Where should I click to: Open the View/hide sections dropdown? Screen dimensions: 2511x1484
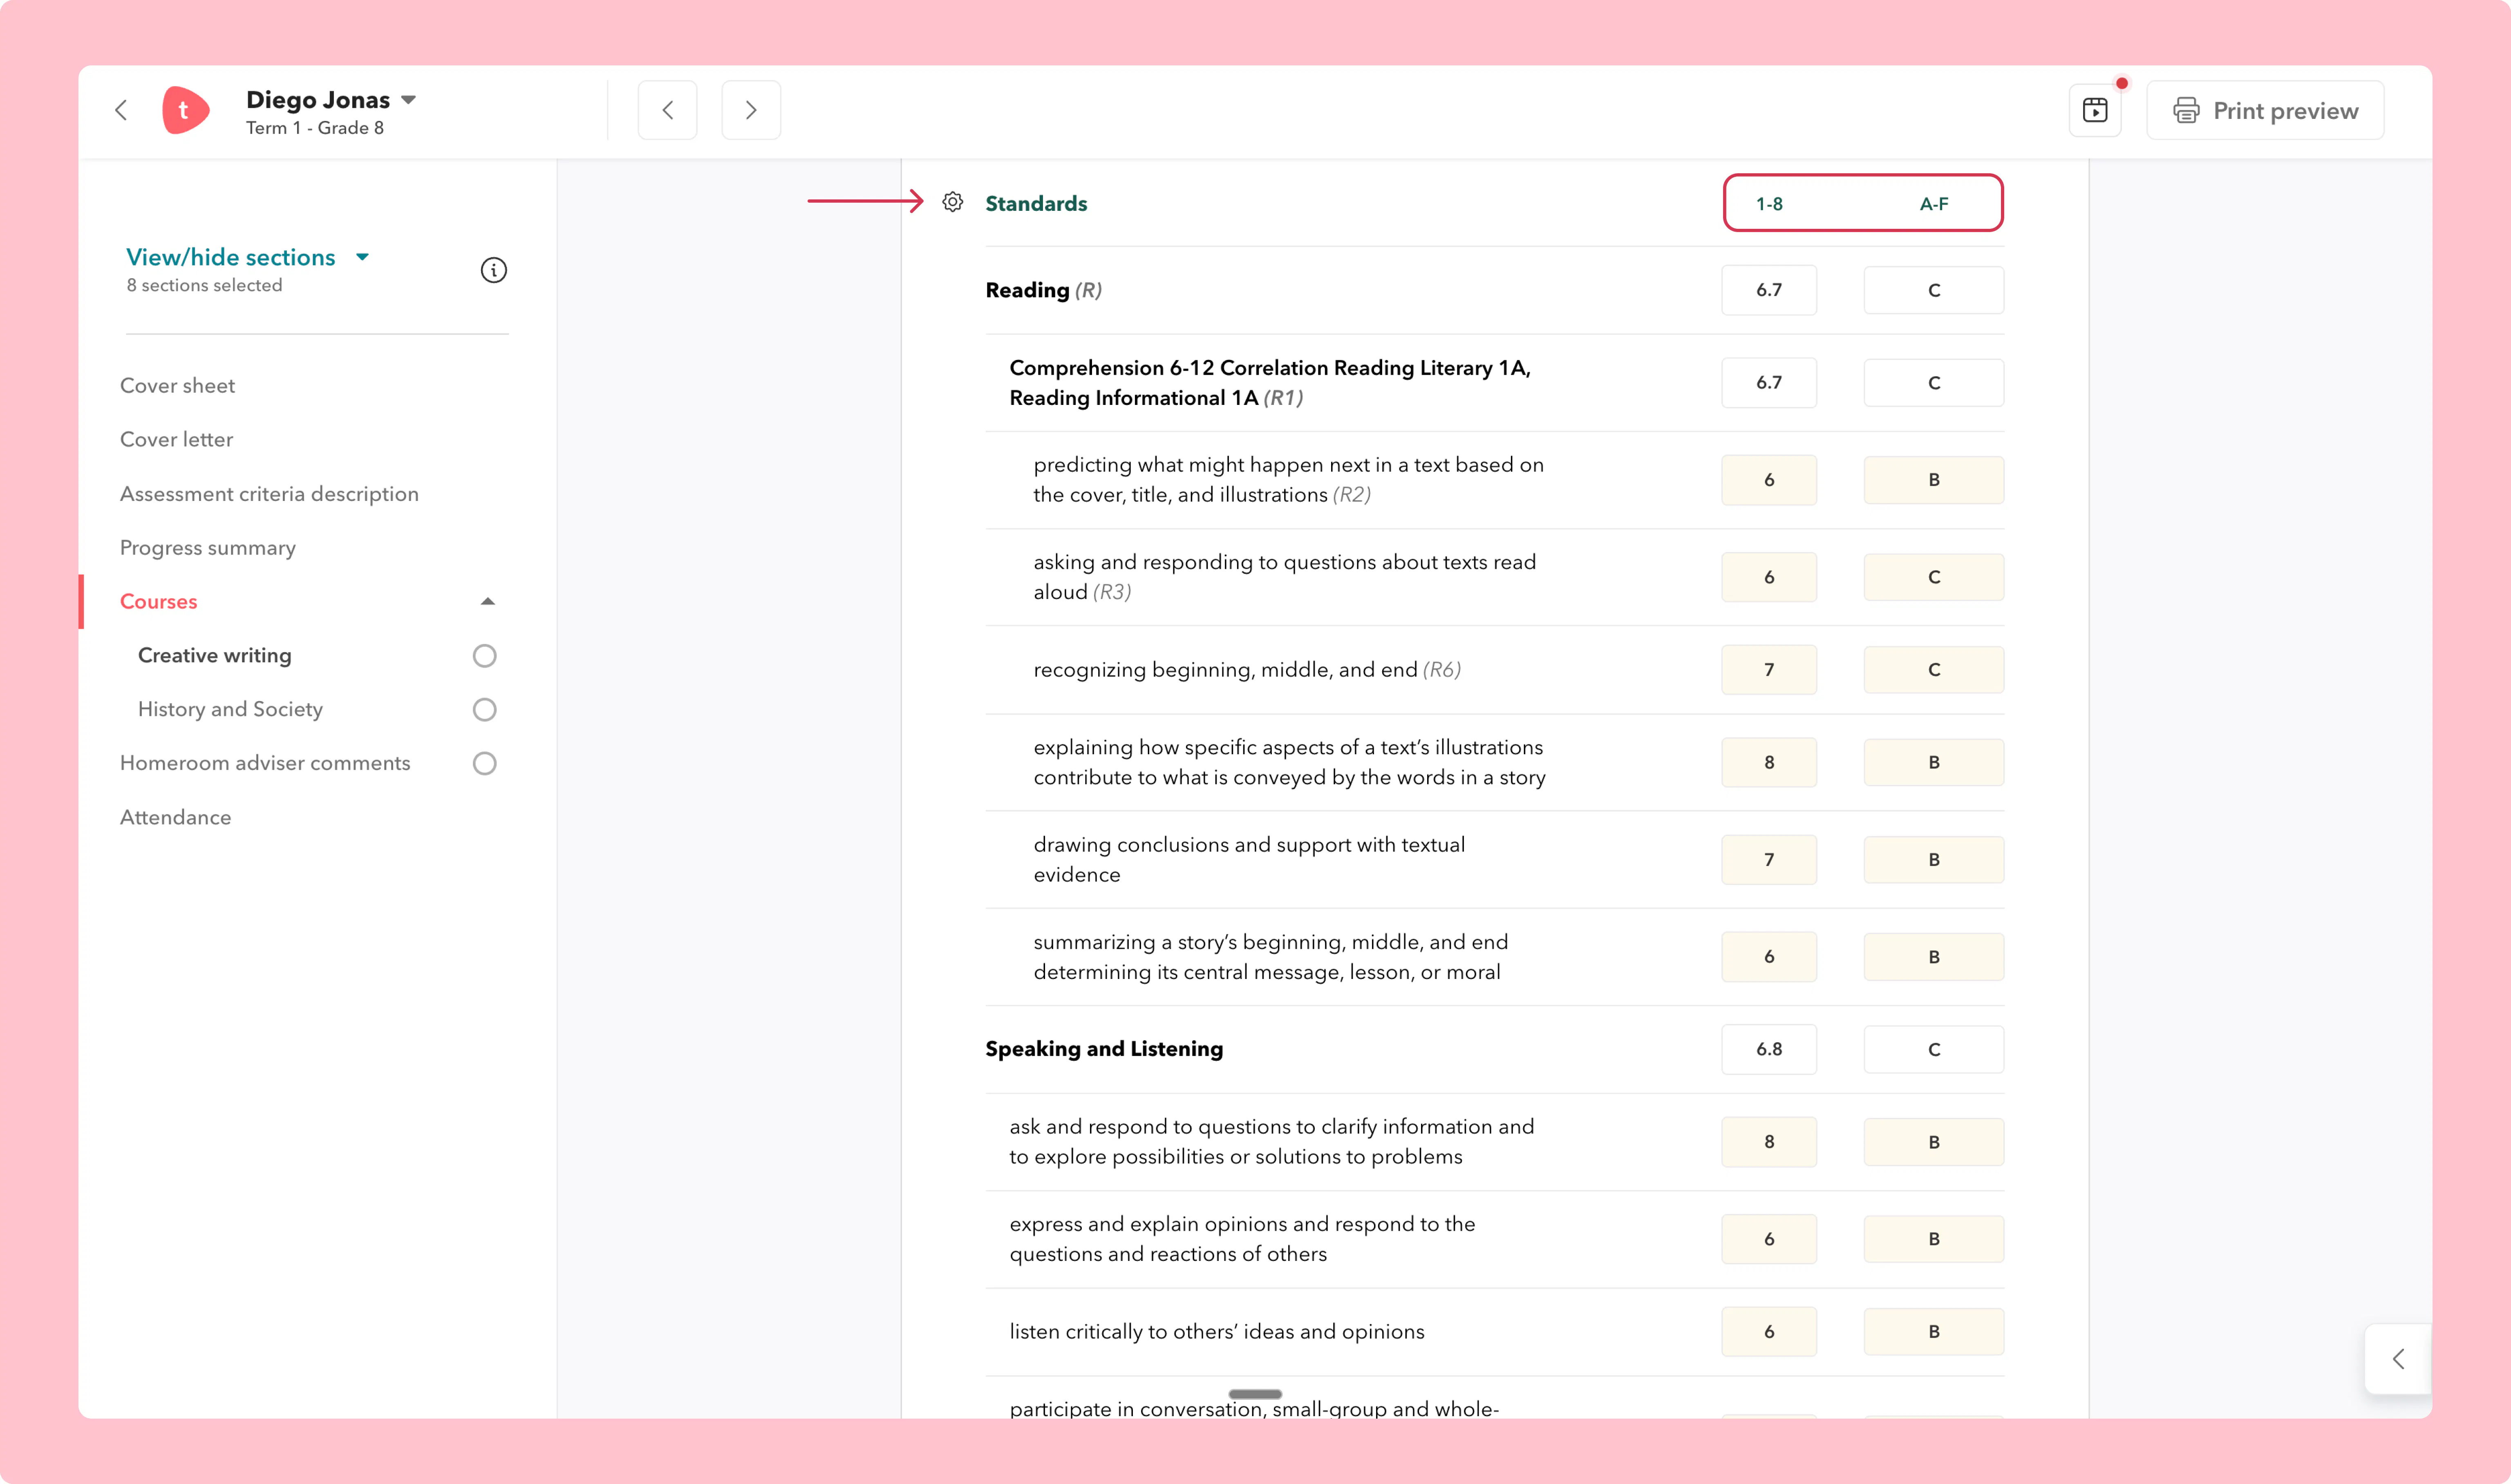(x=248, y=257)
